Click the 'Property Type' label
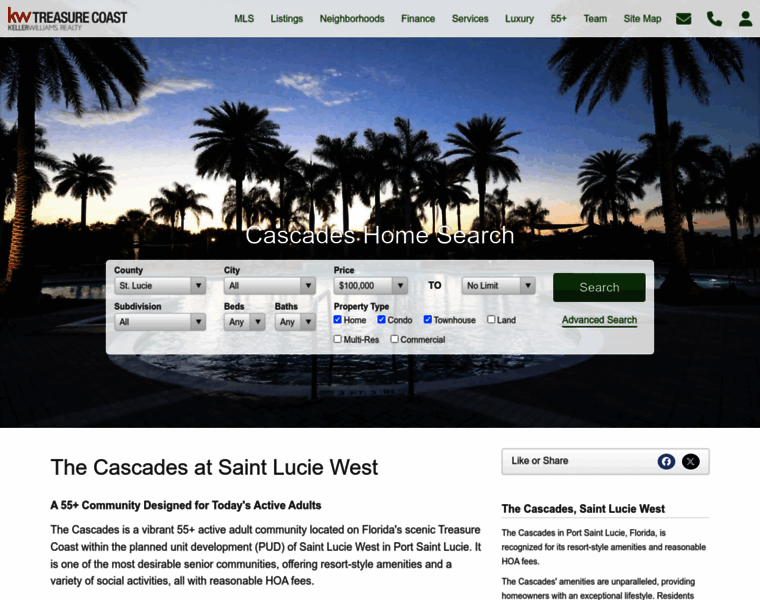Viewport: 760px width, 600px height. pyautogui.click(x=362, y=306)
